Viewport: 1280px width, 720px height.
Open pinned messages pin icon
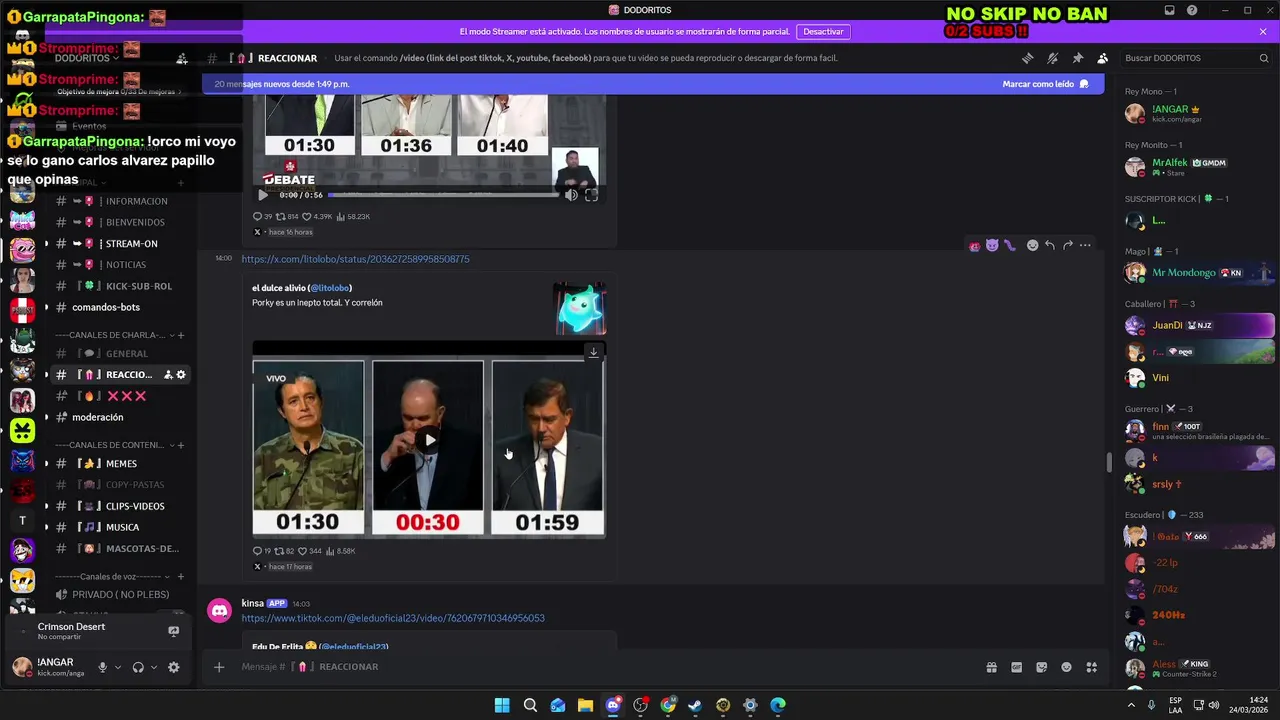click(1077, 58)
